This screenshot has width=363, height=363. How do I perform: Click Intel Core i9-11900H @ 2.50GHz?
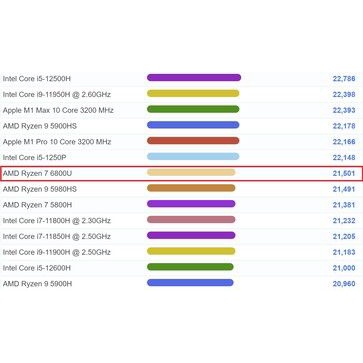[x=57, y=252]
